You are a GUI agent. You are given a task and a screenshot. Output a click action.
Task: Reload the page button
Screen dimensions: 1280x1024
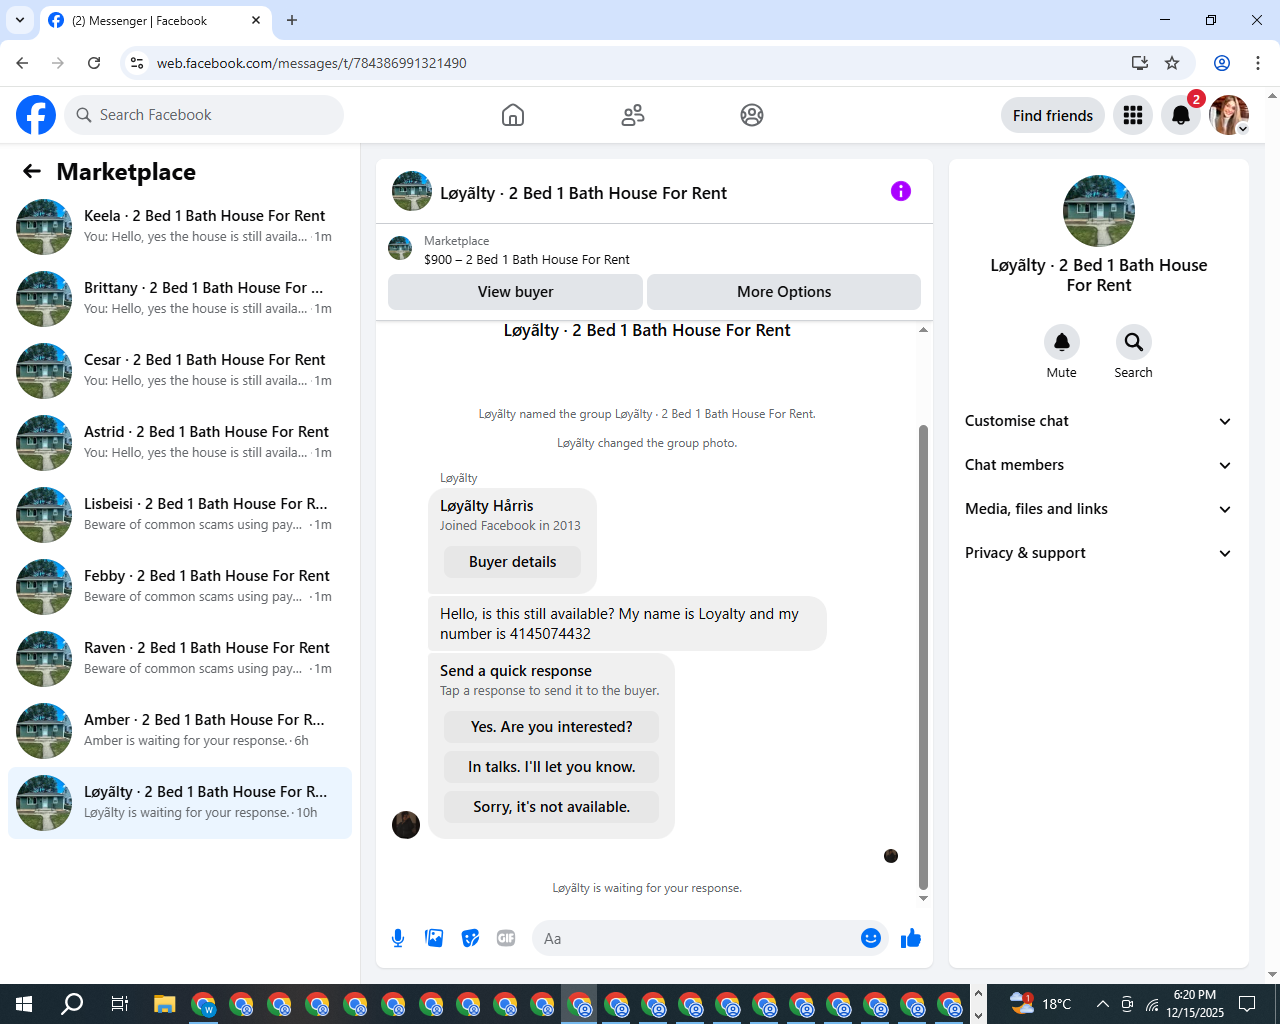(x=94, y=63)
